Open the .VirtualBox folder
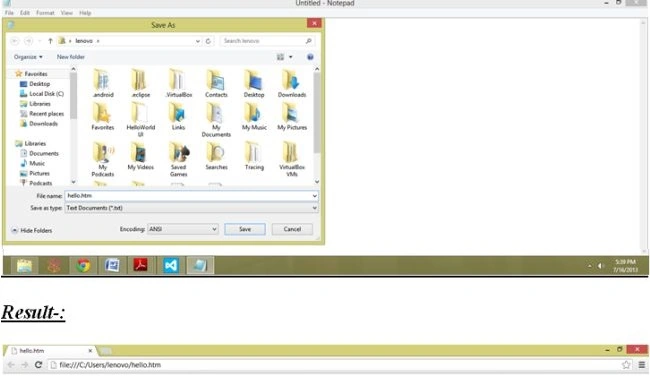 [x=179, y=83]
